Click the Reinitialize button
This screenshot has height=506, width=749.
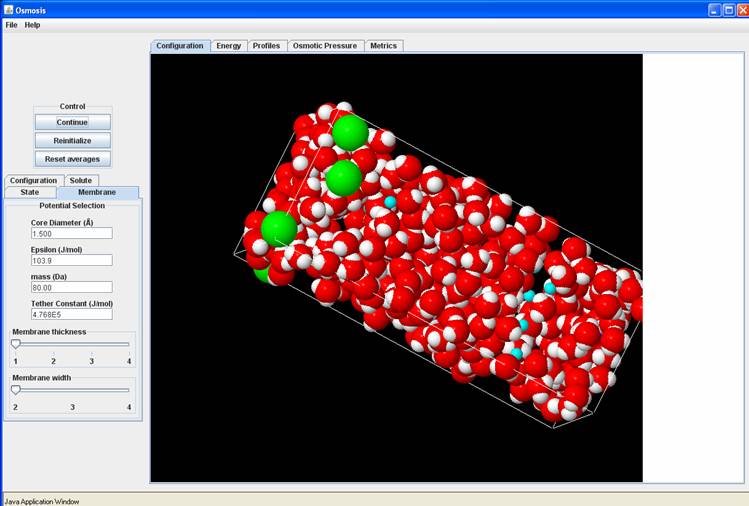click(72, 140)
